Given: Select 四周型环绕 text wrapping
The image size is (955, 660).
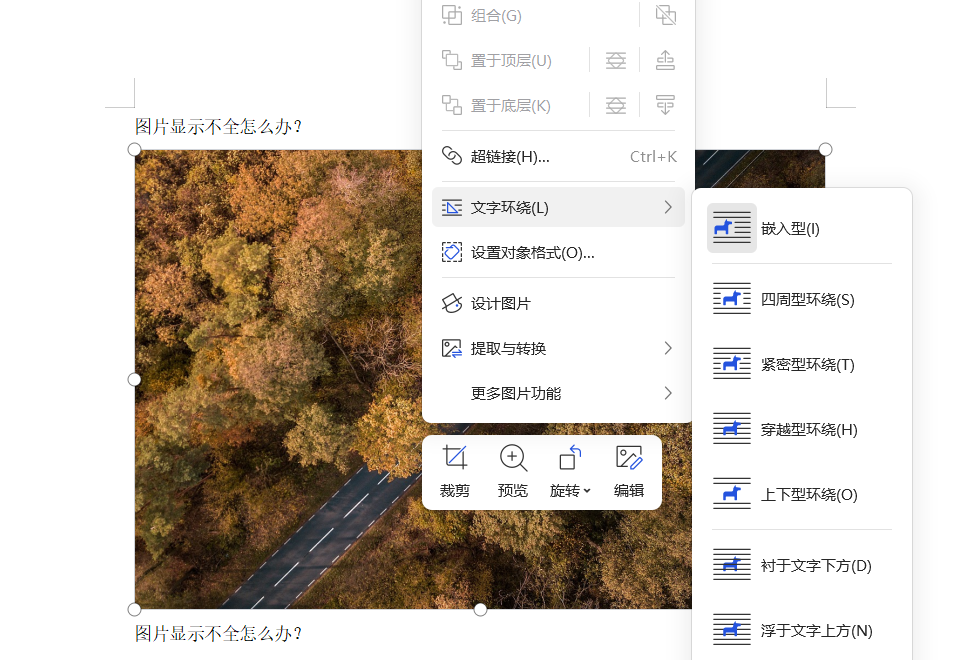Looking at the screenshot, I should (800, 298).
